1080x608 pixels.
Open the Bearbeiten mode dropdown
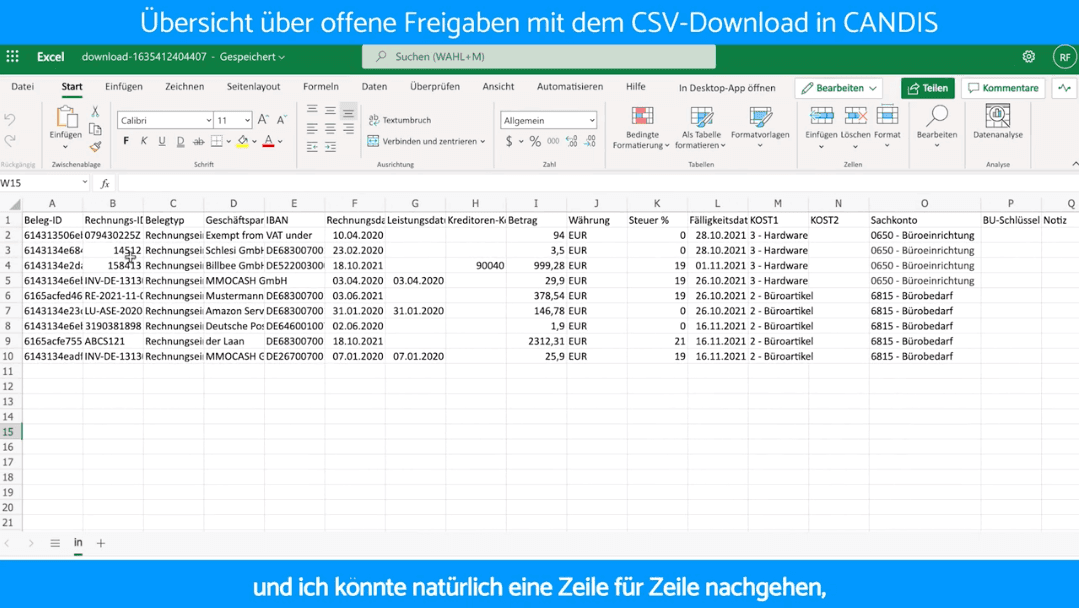pos(839,88)
